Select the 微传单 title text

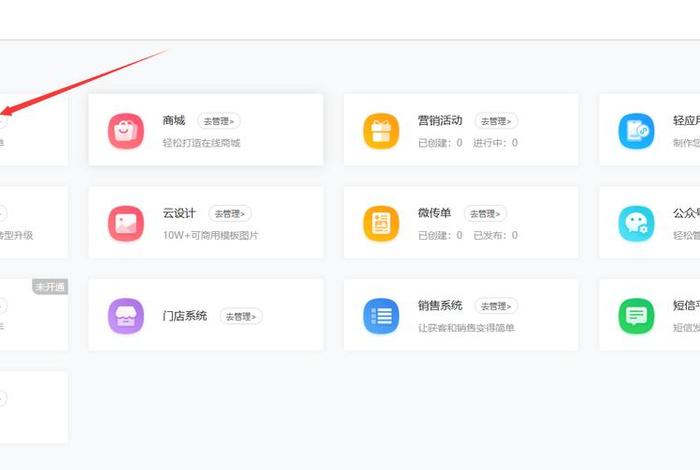click(x=434, y=213)
